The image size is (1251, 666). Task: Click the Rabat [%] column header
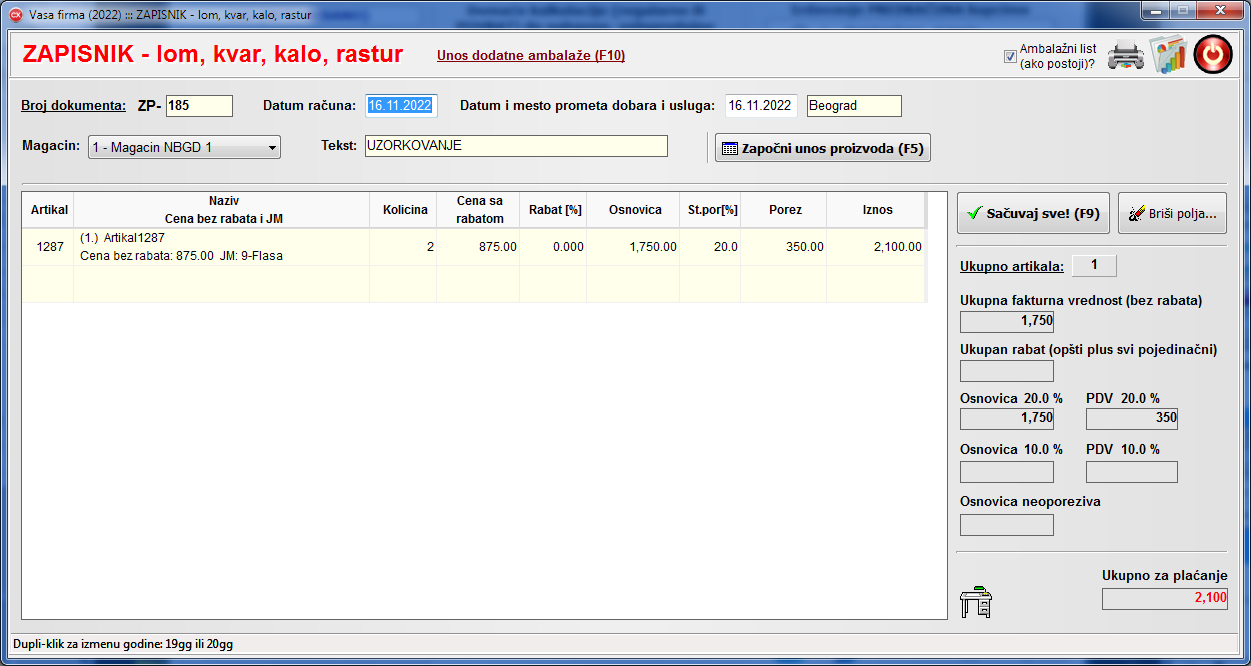(x=554, y=210)
